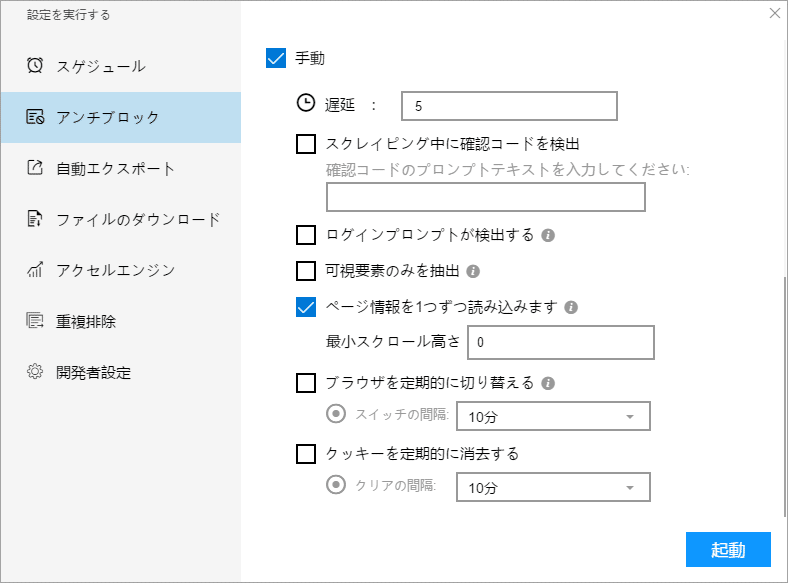Enable スクレイピング中に確認コードを検出 checkbox

[307, 144]
